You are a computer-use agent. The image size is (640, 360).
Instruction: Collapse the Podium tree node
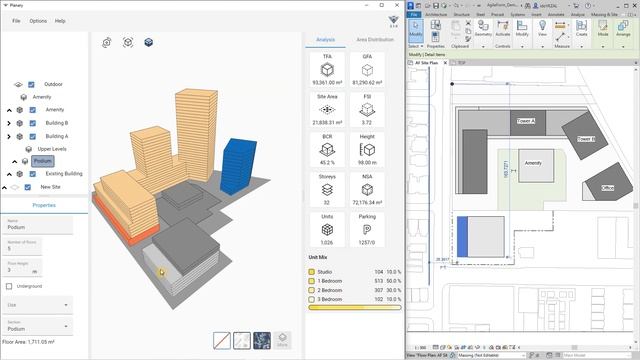[x=15, y=162]
